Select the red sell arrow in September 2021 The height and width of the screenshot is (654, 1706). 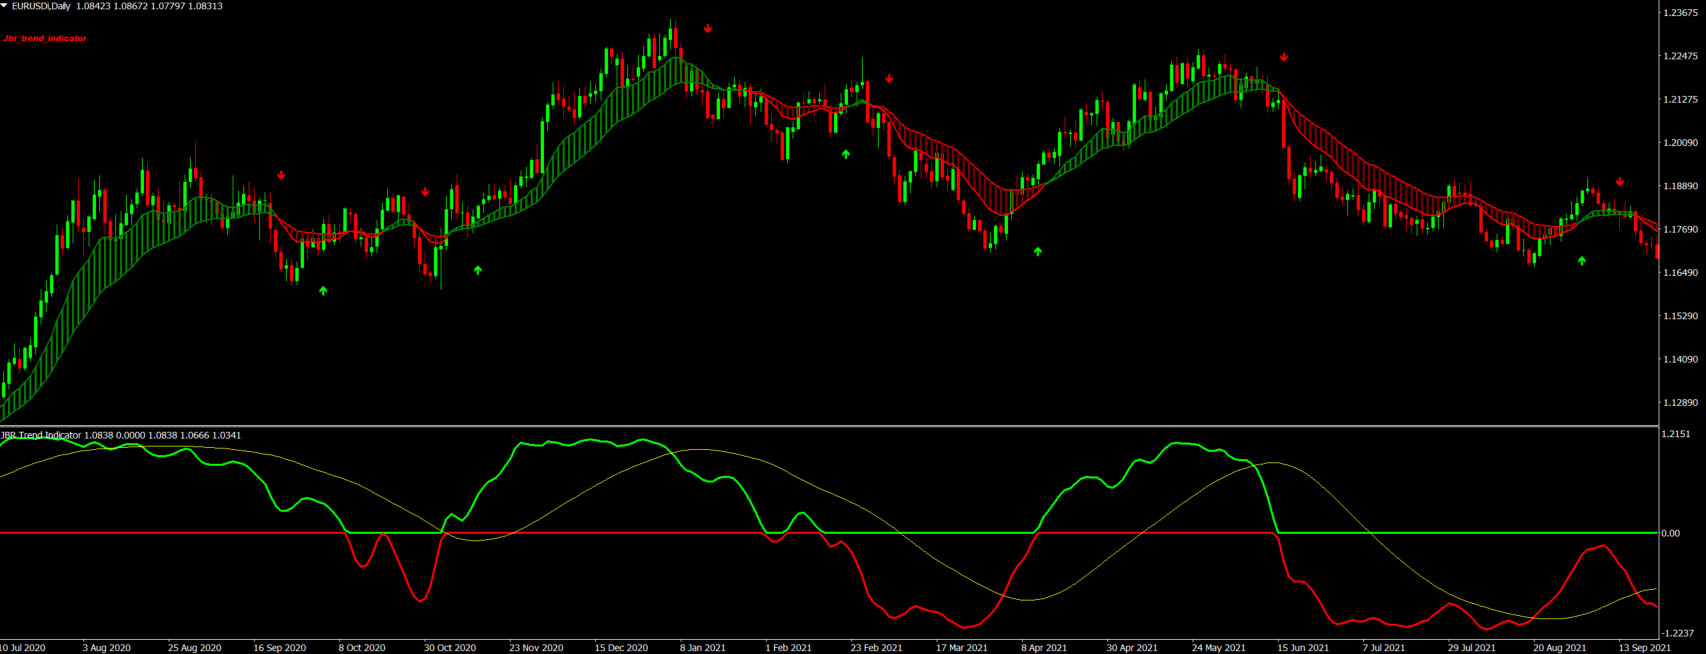point(1620,182)
